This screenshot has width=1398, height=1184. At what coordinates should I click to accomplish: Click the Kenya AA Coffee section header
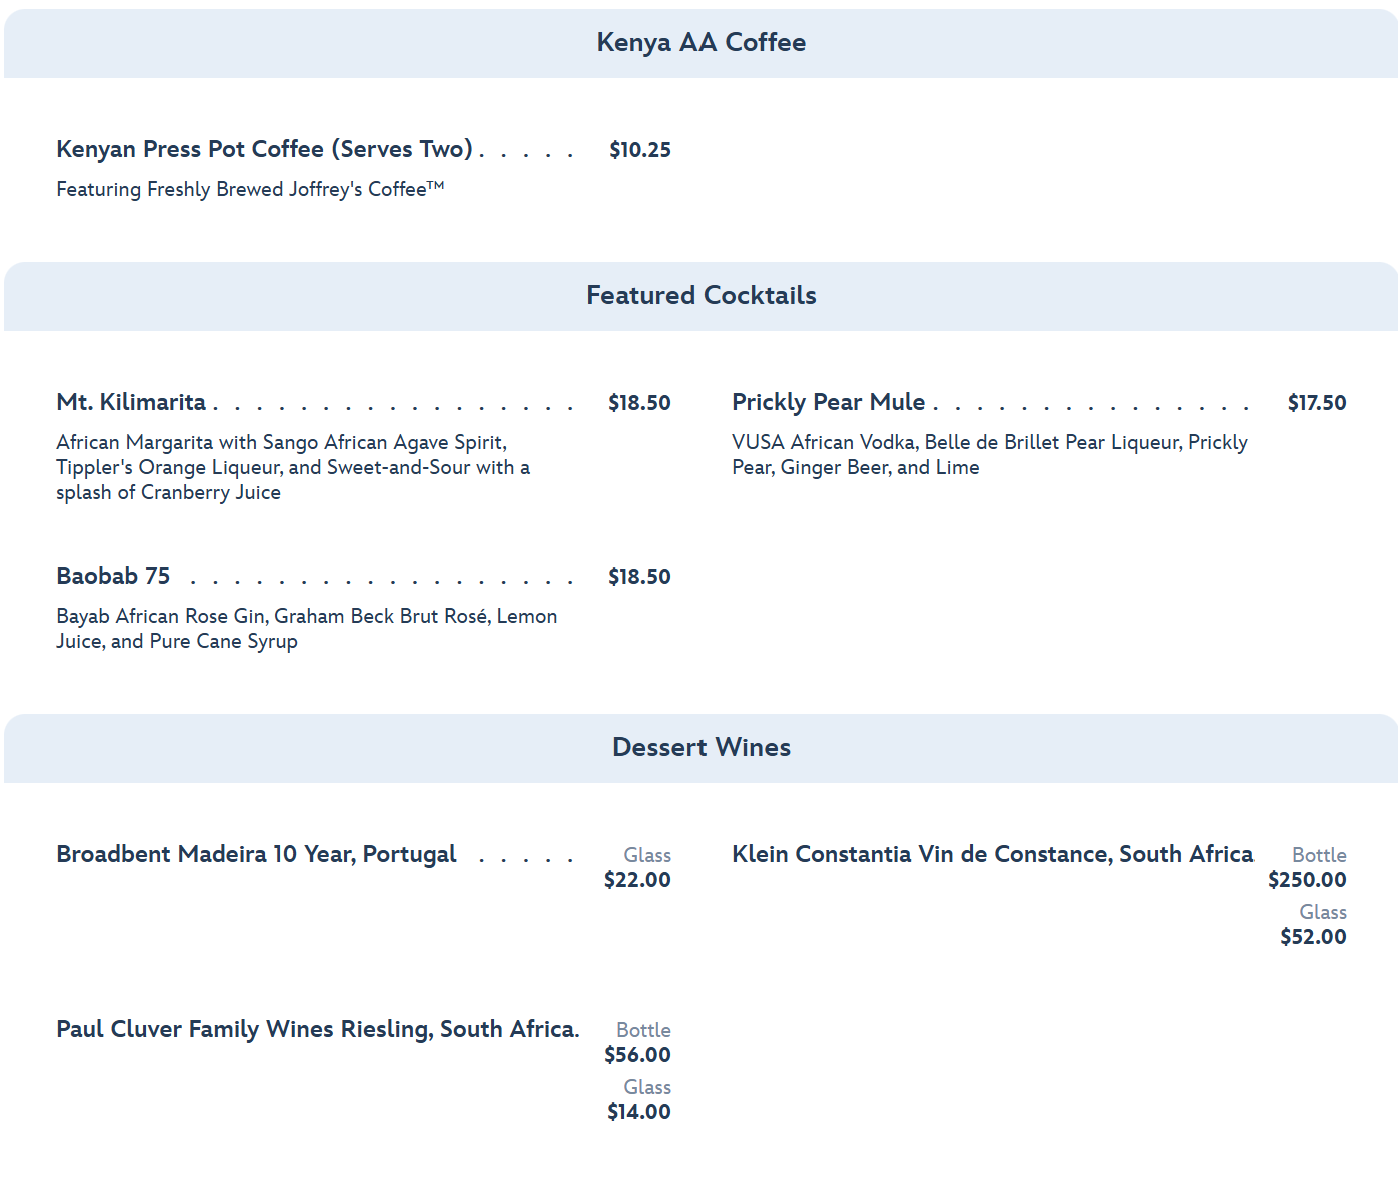pos(700,43)
